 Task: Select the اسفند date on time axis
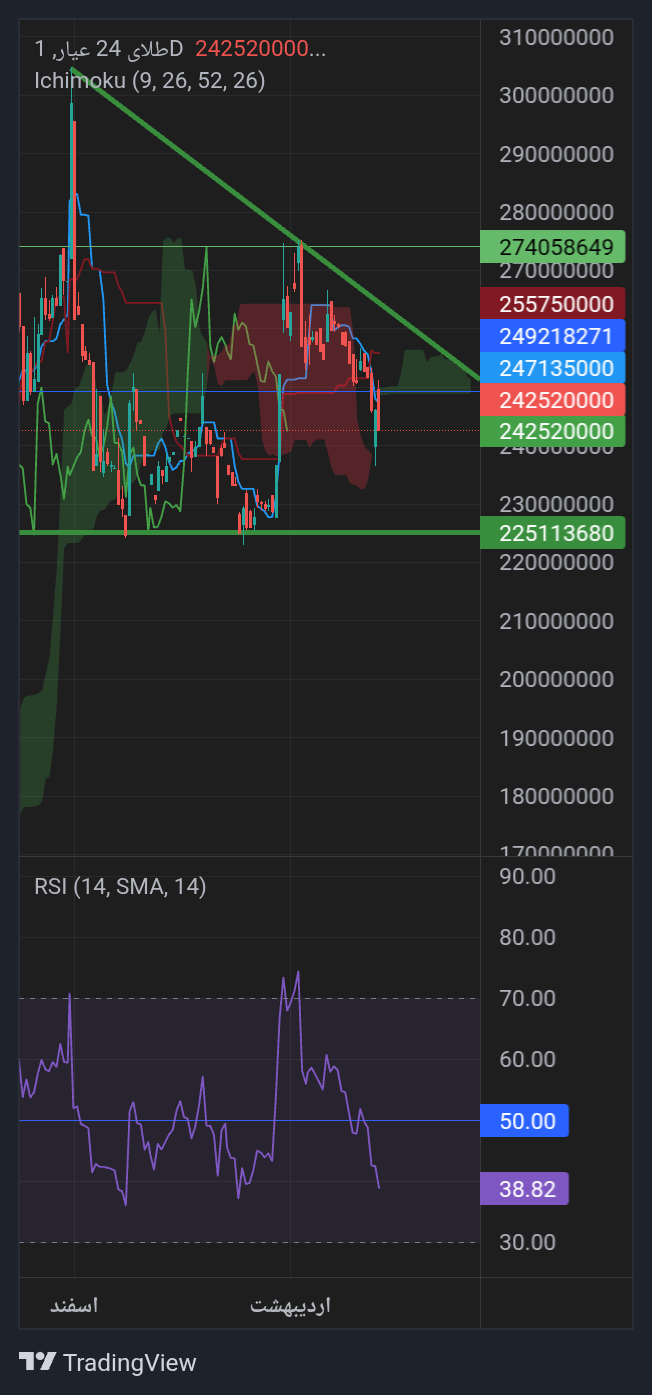(x=74, y=1305)
